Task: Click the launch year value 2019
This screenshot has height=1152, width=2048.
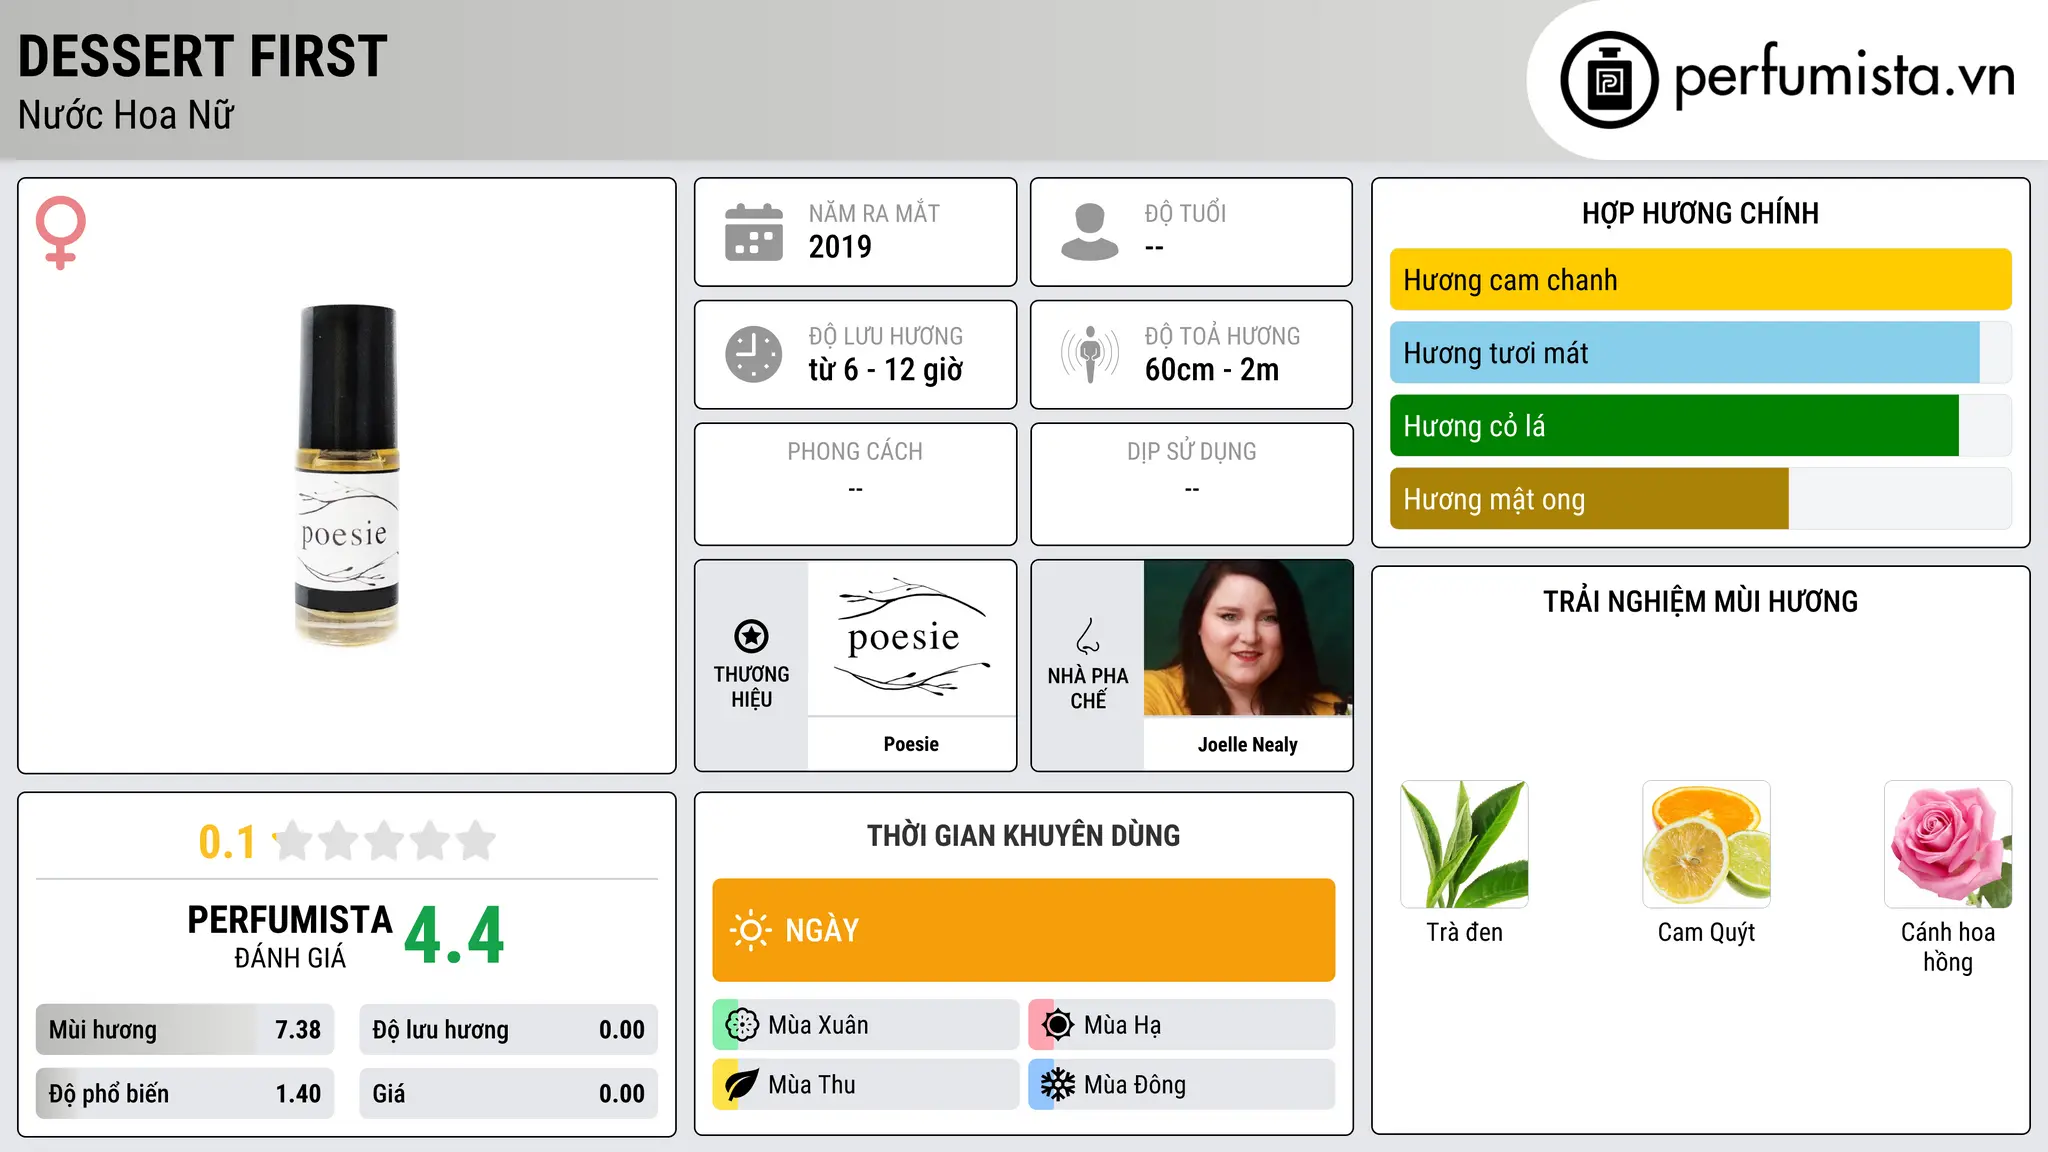Action: (840, 247)
